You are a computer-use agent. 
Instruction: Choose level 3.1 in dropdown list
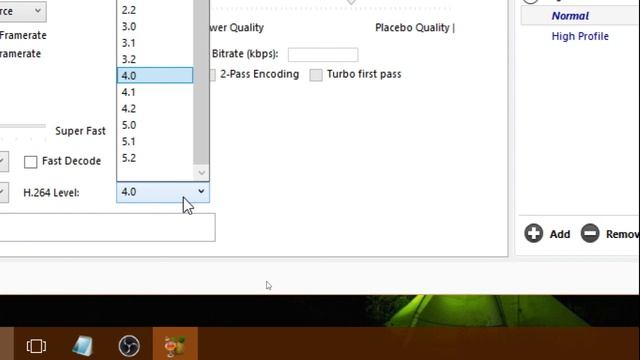155,43
